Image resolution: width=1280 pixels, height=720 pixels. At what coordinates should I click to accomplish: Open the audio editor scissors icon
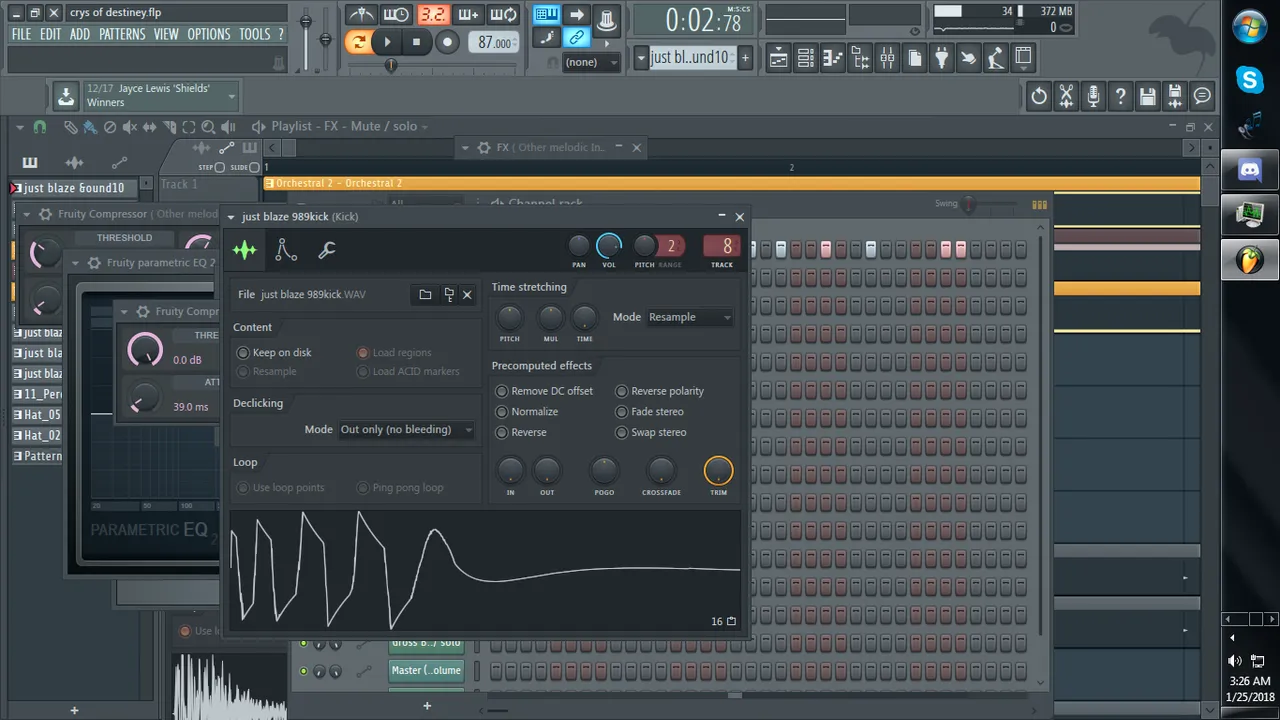[1066, 96]
